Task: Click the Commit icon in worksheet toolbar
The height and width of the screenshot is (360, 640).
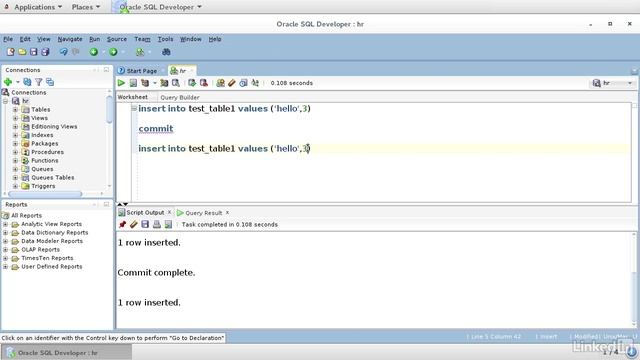Action: coord(192,83)
